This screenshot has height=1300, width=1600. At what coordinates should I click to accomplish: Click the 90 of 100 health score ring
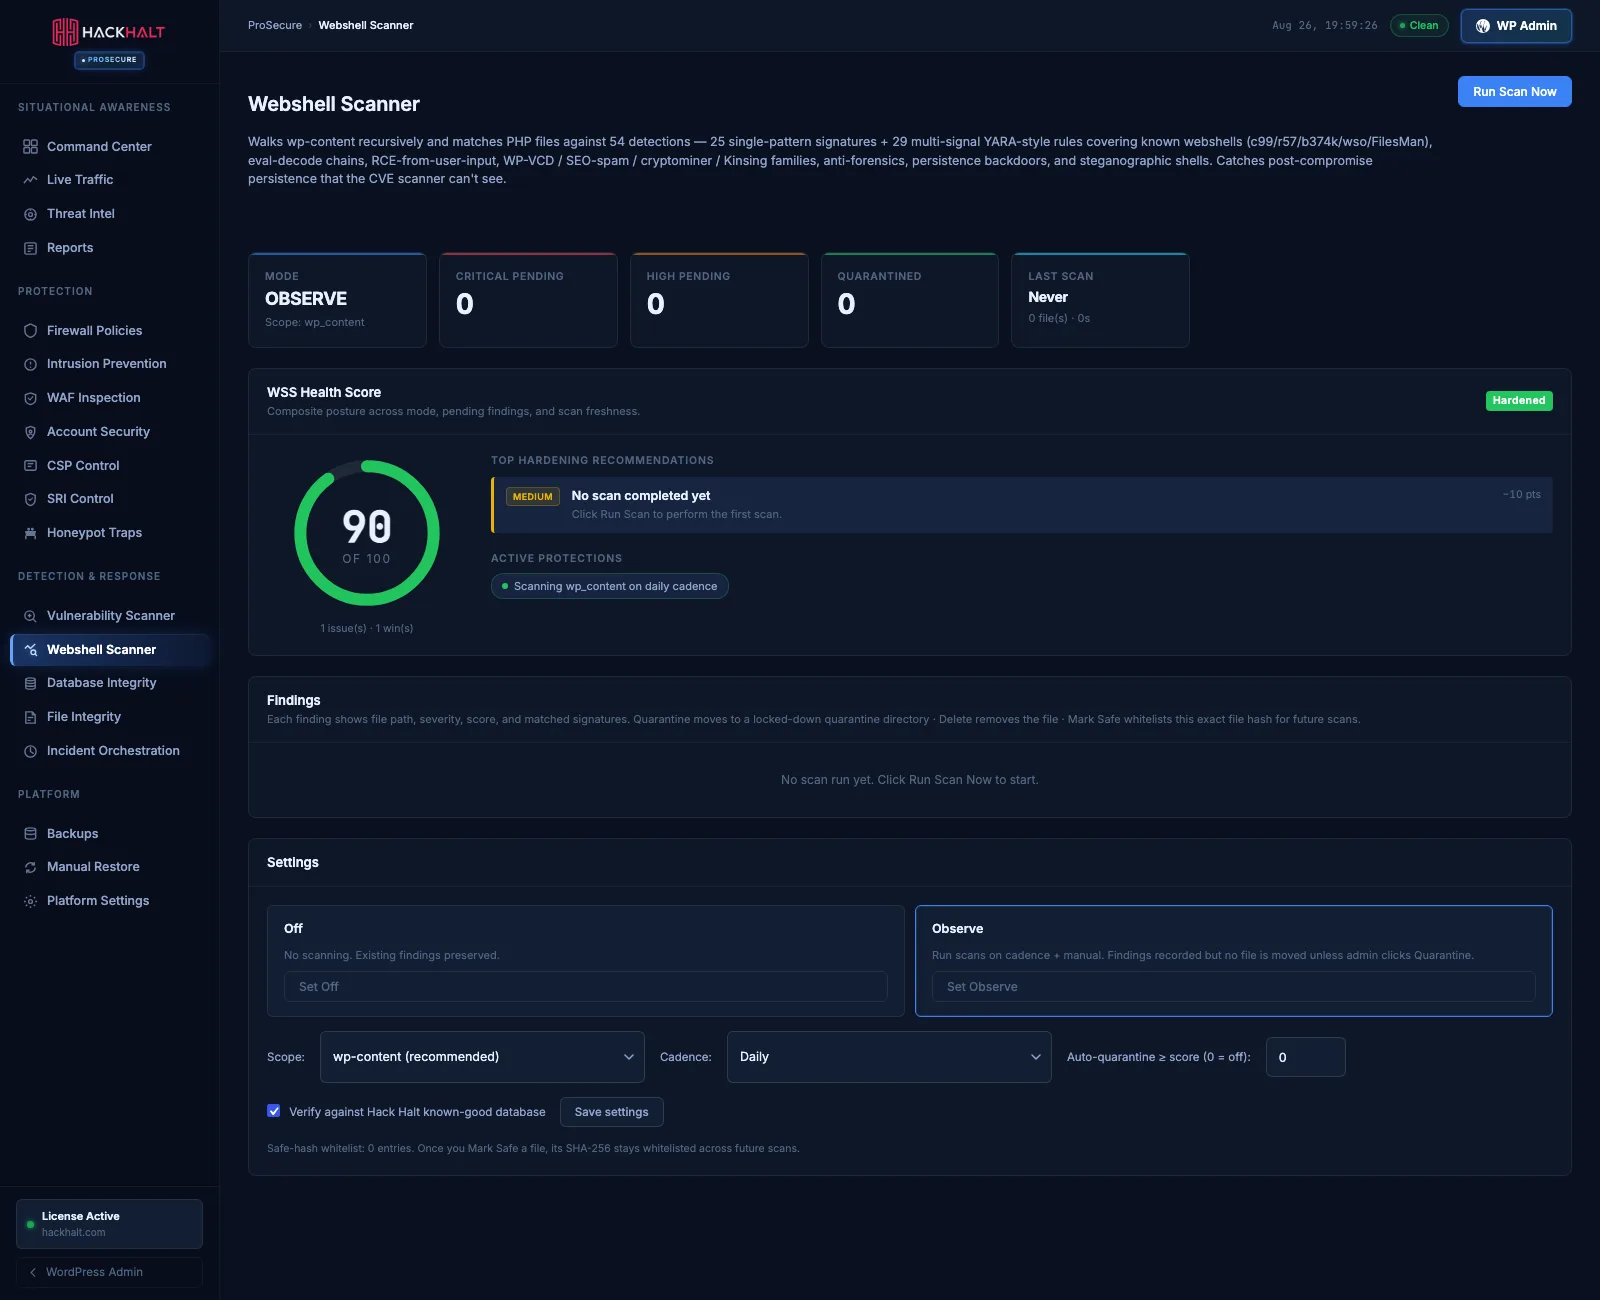click(x=367, y=533)
